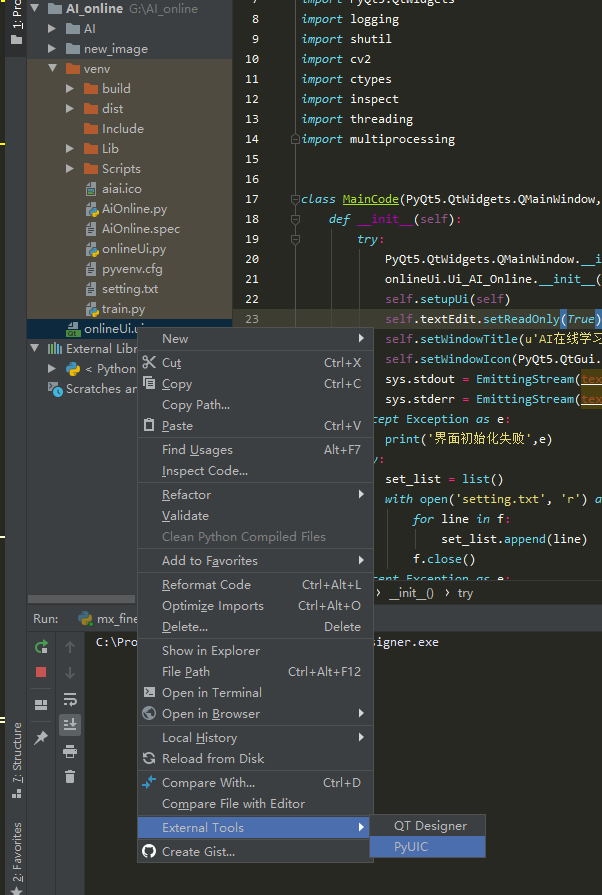Click the restore layout icon in Run panel

click(41, 705)
